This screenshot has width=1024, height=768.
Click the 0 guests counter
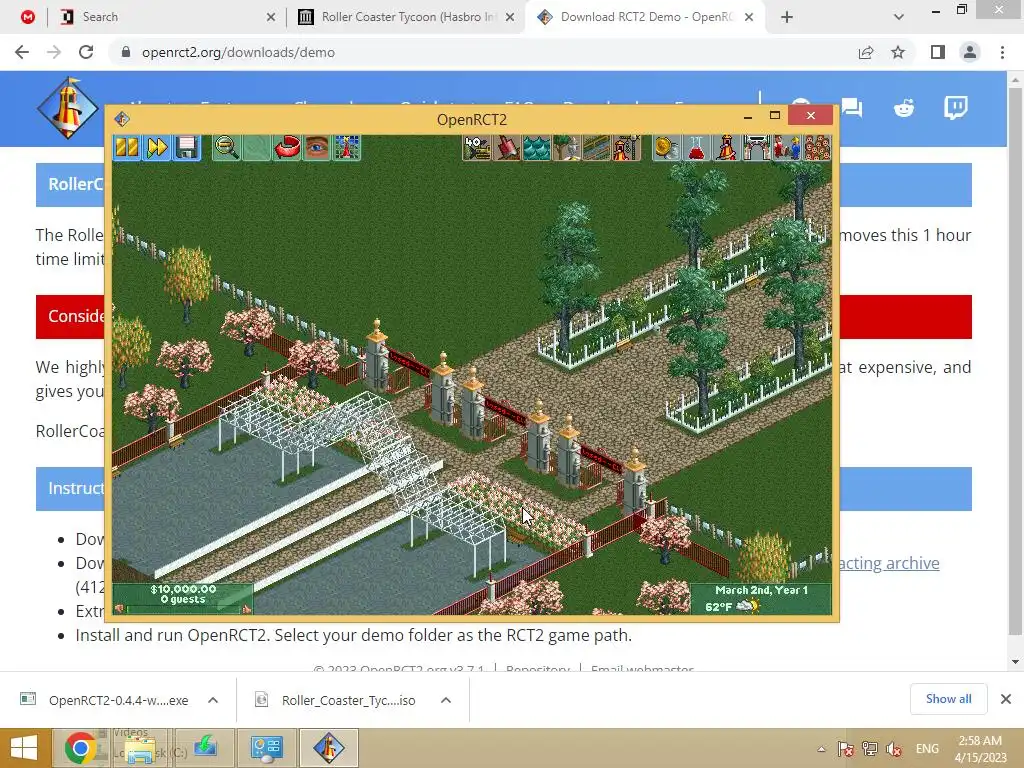pyautogui.click(x=183, y=600)
